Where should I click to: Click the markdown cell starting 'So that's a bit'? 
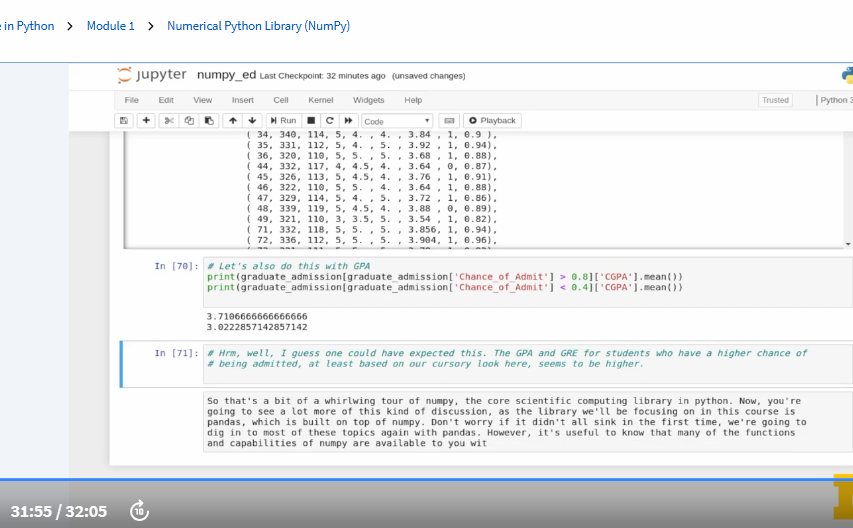528,422
